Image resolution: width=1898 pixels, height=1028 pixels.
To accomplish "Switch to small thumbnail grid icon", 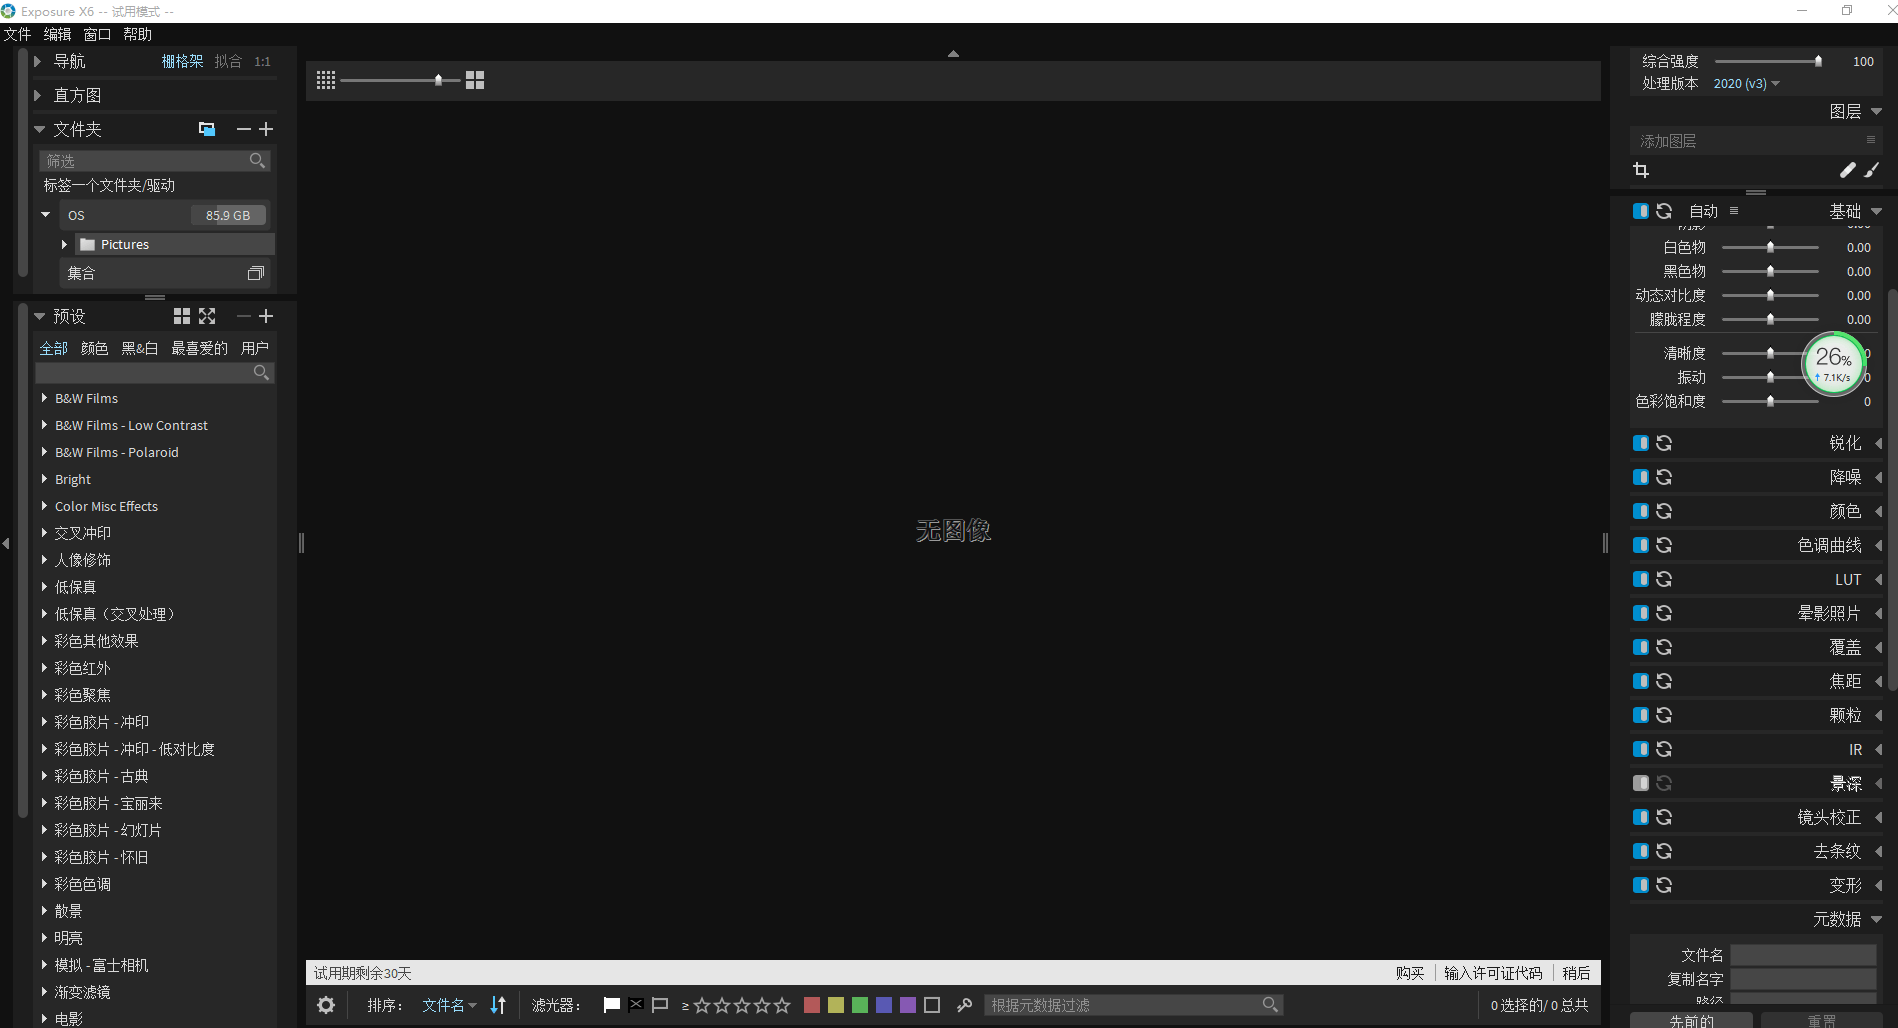I will (326, 80).
